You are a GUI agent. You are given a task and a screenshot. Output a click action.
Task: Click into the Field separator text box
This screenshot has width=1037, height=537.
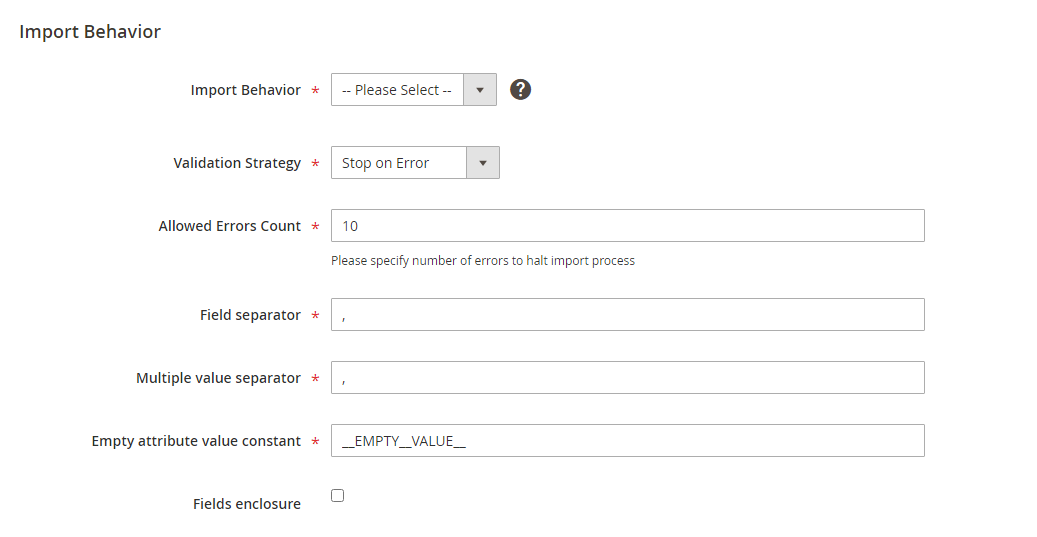coord(627,315)
